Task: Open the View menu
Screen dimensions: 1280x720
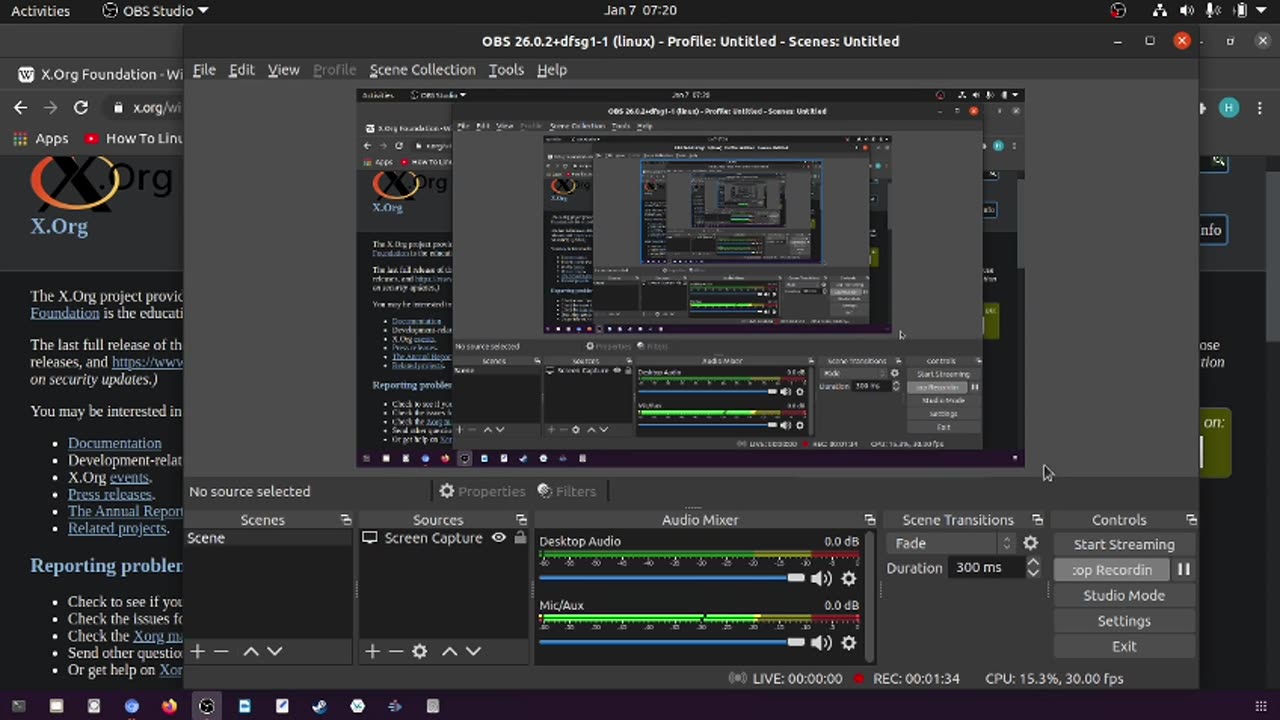Action: coord(283,70)
